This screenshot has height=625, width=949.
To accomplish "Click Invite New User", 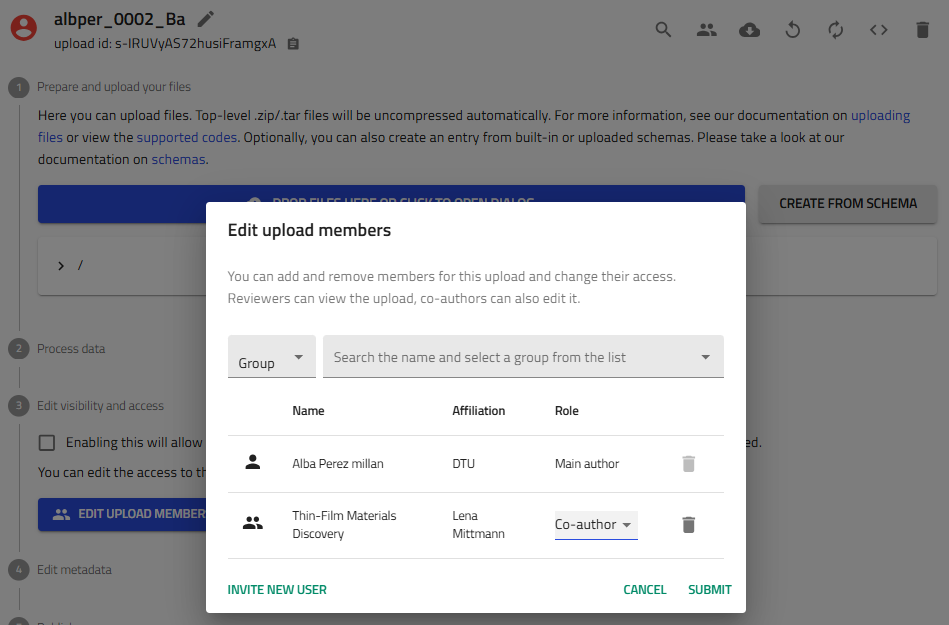I will click(x=277, y=589).
